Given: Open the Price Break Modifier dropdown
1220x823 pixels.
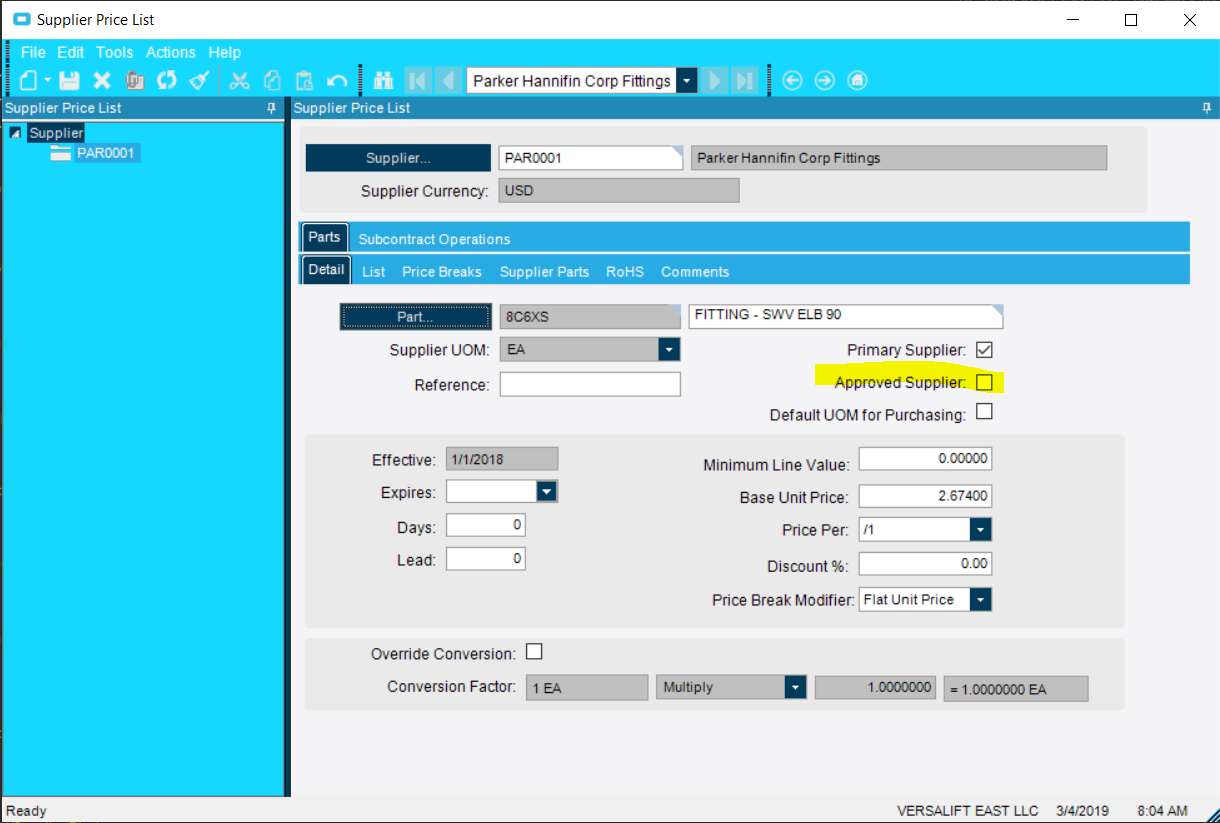Looking at the screenshot, I should pos(981,599).
